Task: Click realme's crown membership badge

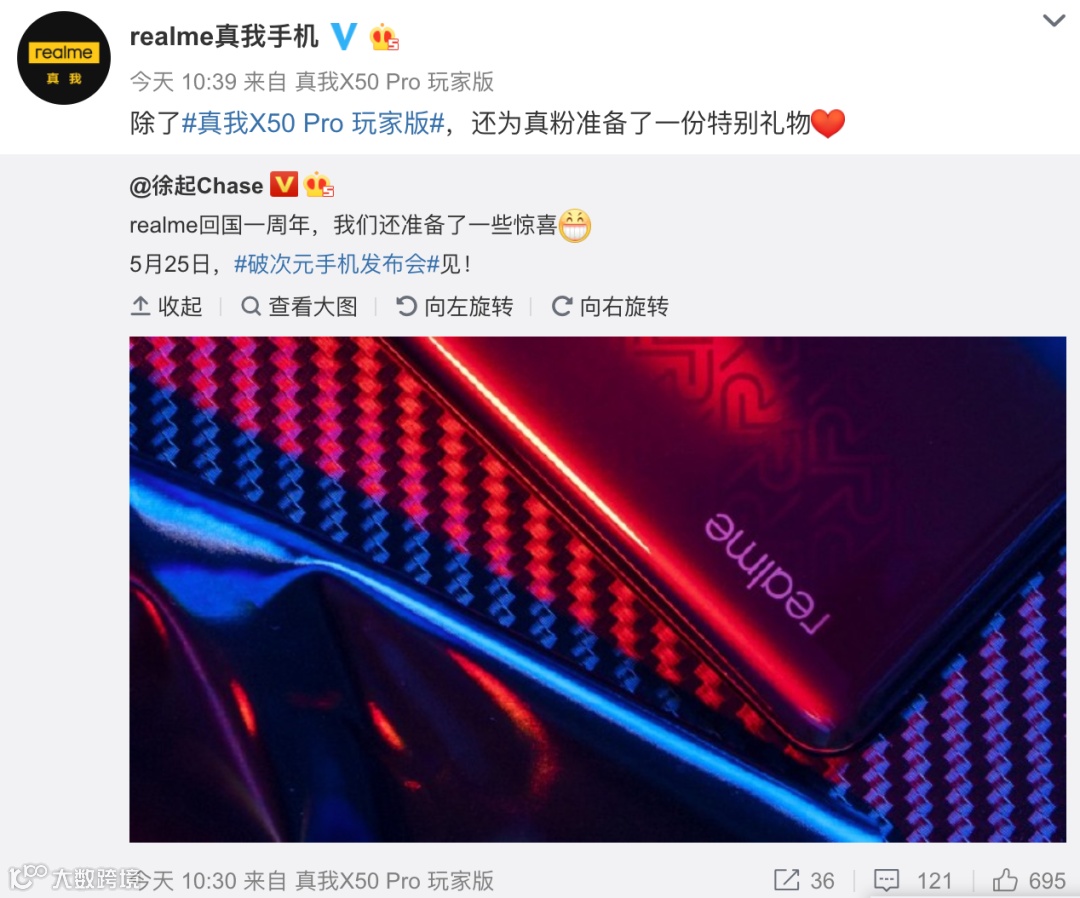Action: pos(384,36)
